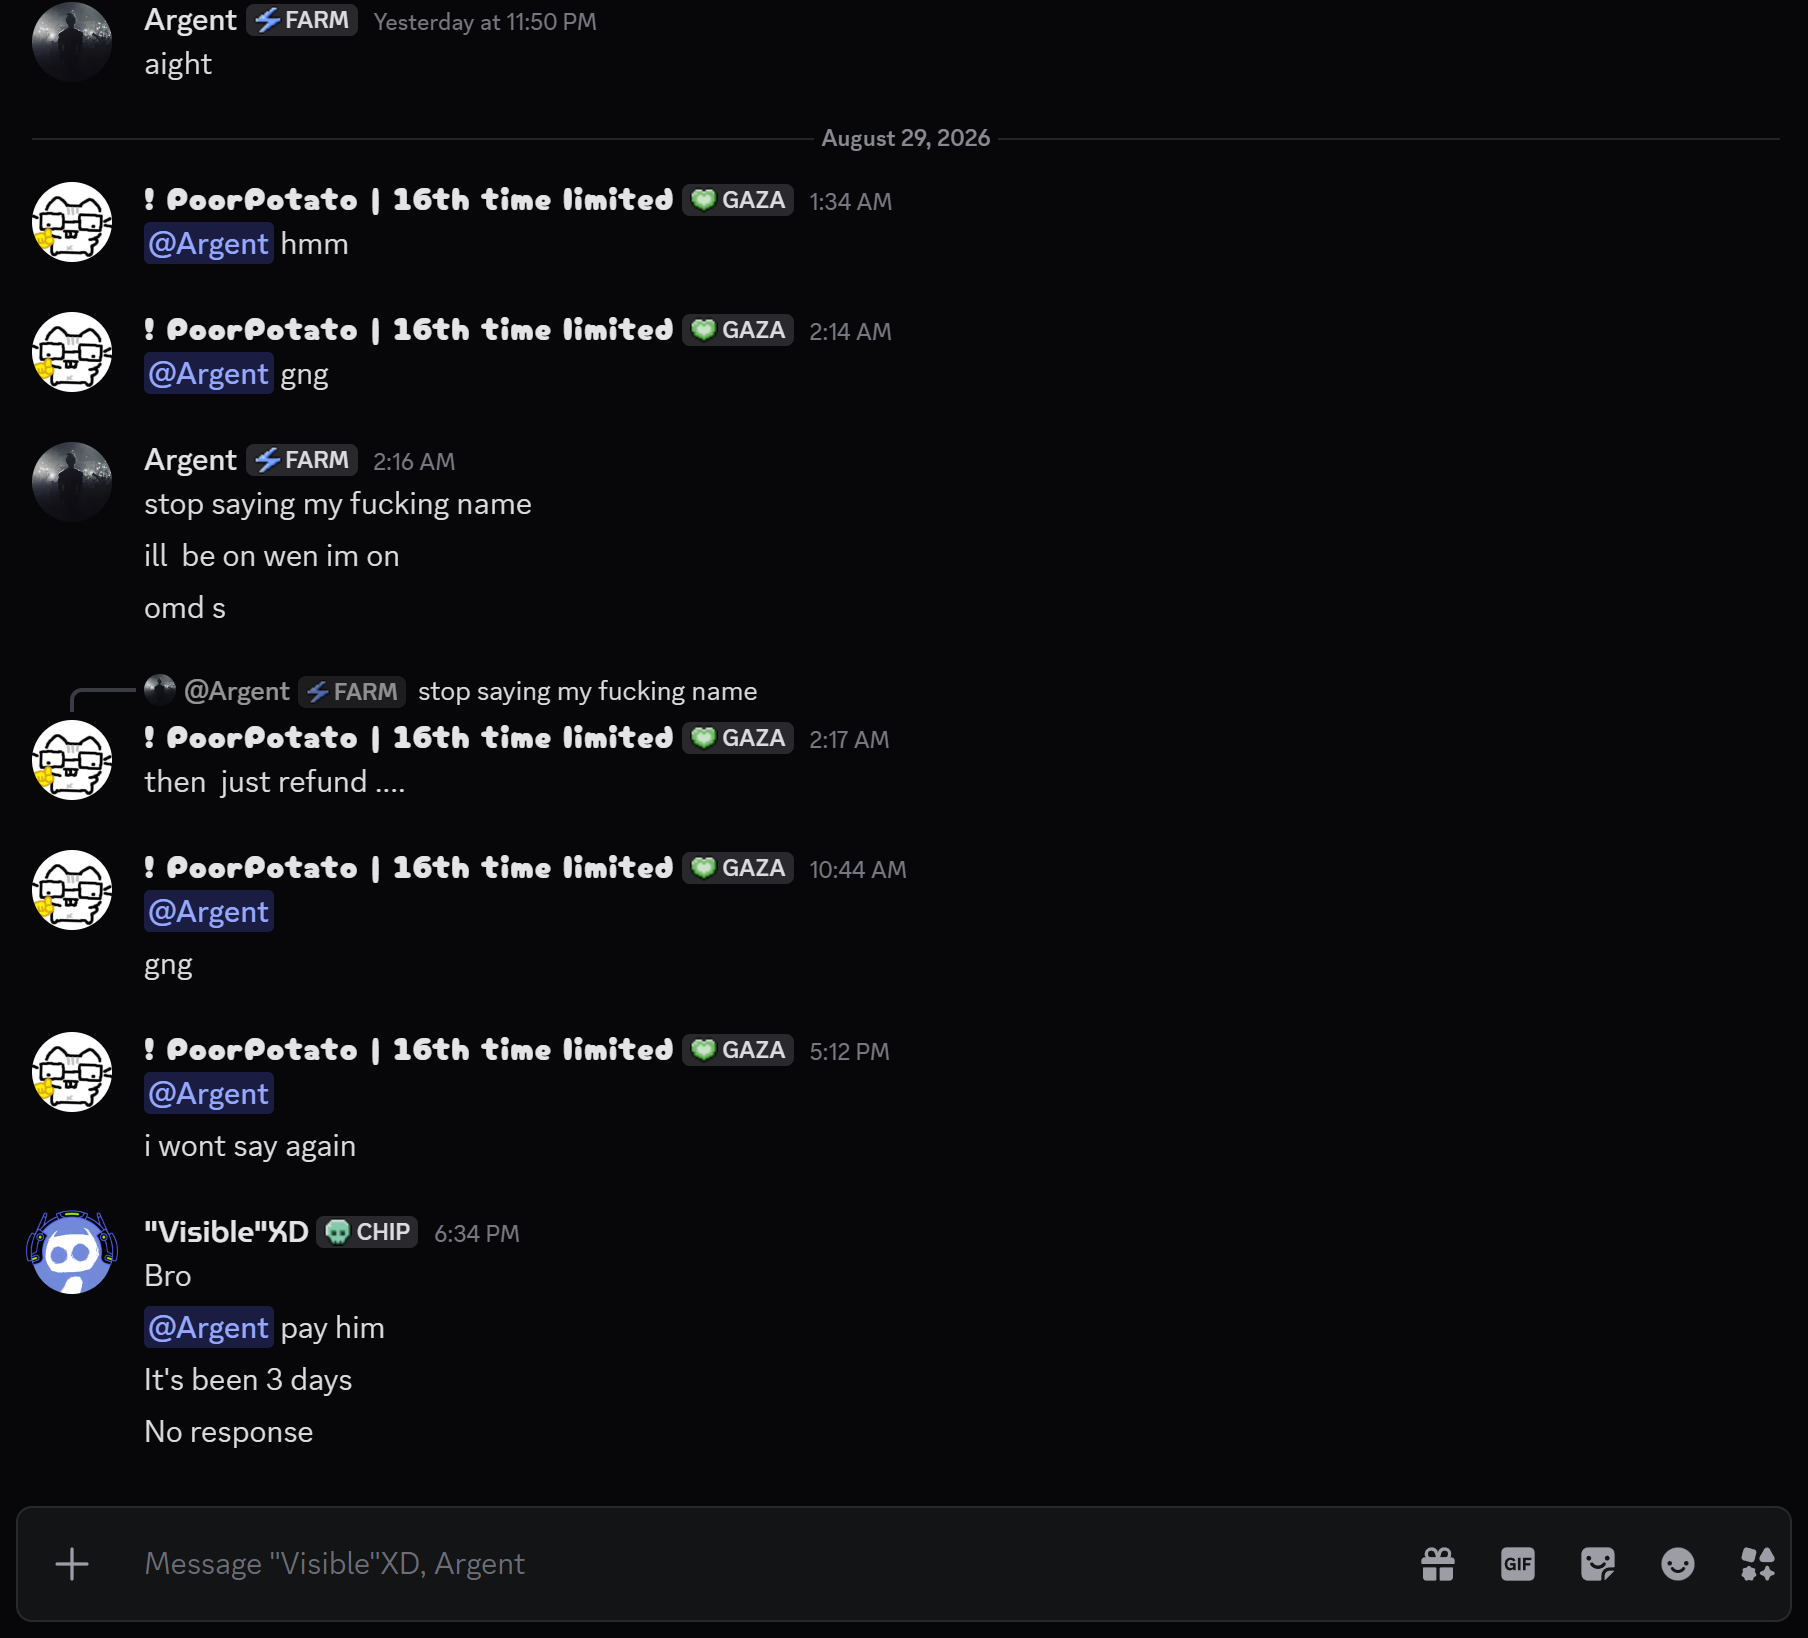Click PoorPotato username at 10:44 AM

click(x=409, y=868)
